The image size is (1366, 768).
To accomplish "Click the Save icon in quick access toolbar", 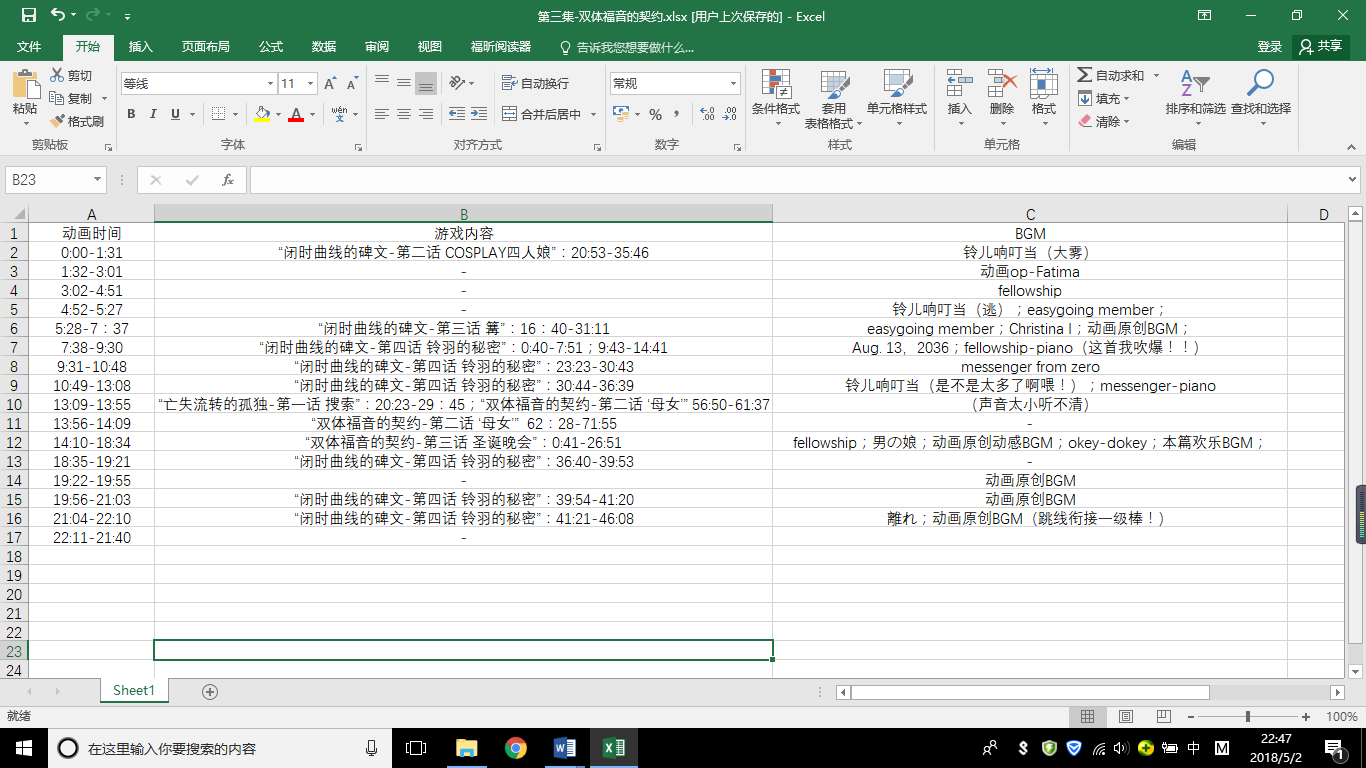I will point(29,16).
